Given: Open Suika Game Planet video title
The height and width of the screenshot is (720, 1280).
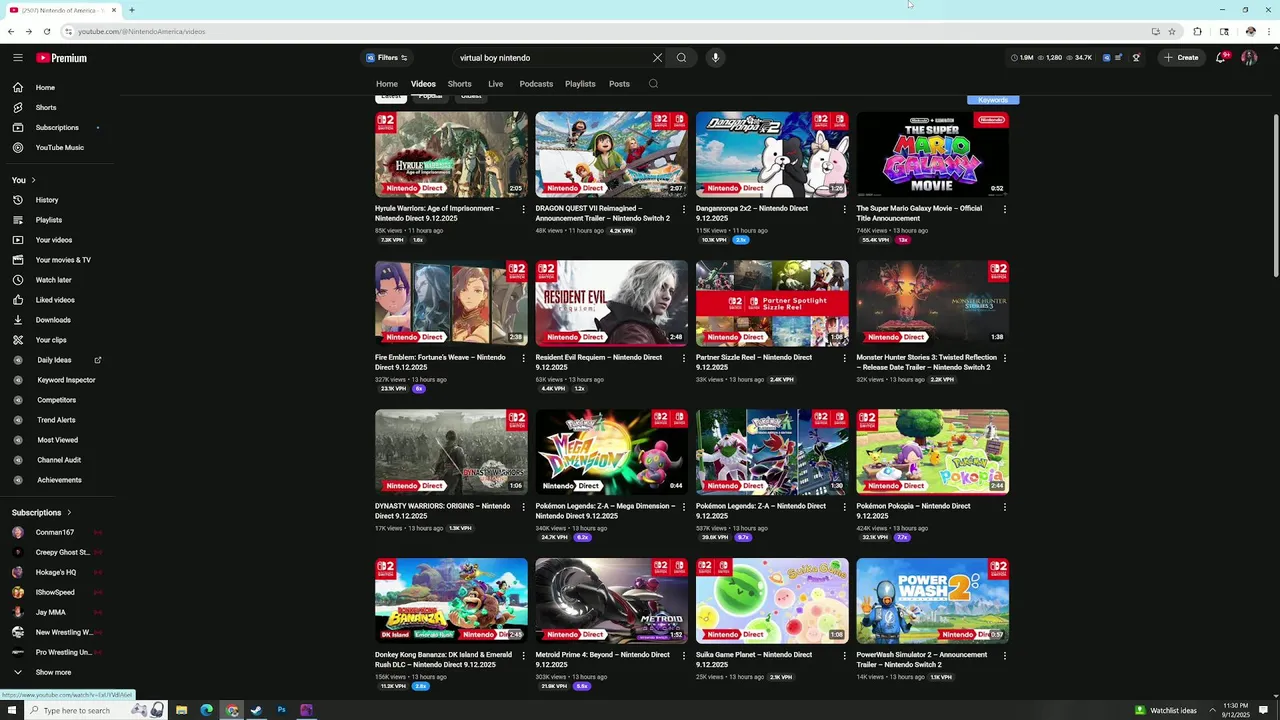Looking at the screenshot, I should coord(754,660).
